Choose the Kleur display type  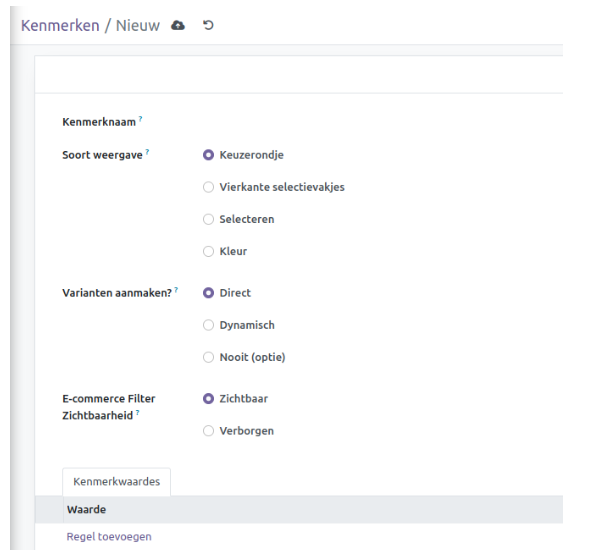click(208, 251)
